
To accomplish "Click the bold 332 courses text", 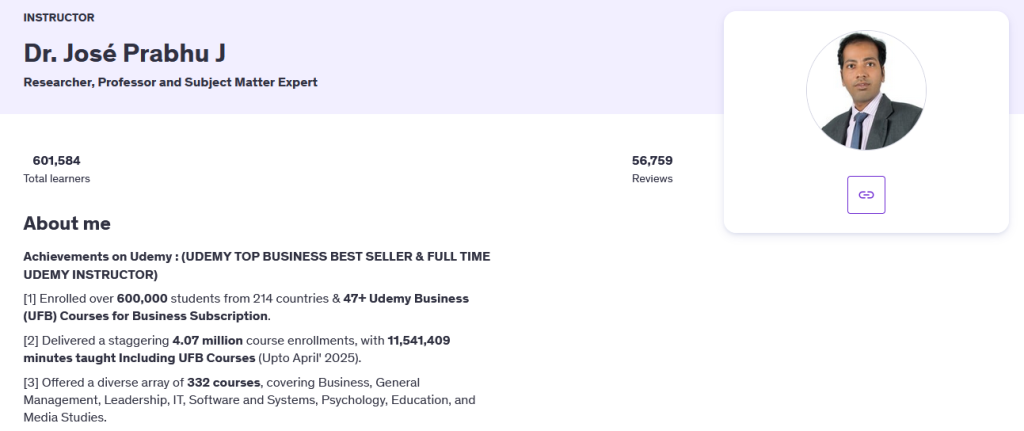I will pyautogui.click(x=224, y=382).
